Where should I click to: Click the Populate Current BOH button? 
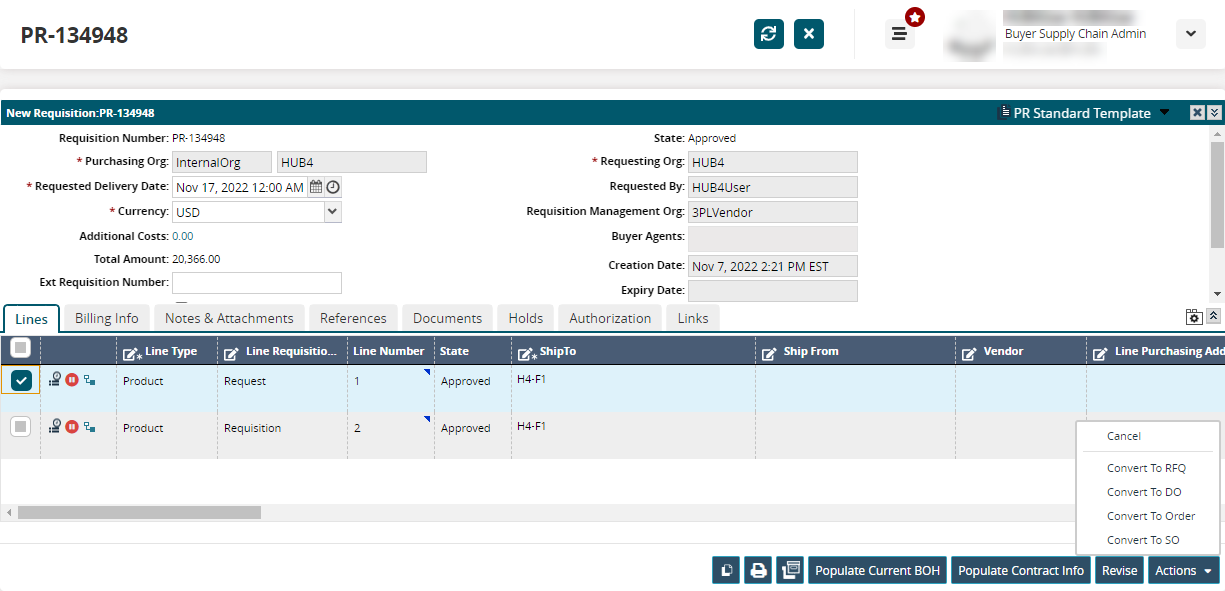(878, 570)
